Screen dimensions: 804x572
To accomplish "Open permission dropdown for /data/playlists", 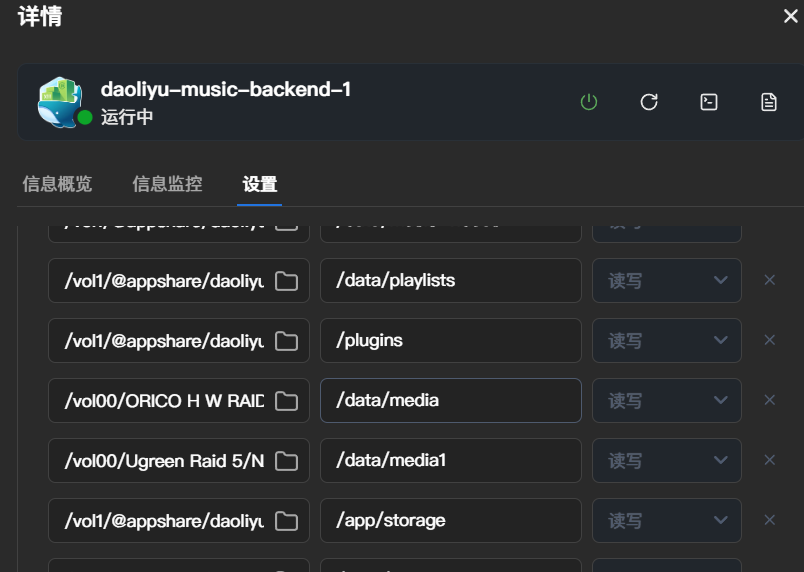I will pyautogui.click(x=667, y=281).
